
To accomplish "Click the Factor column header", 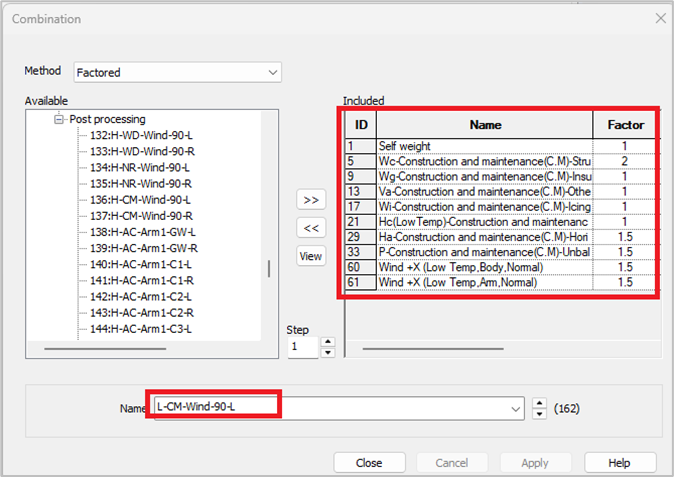I will click(x=625, y=125).
